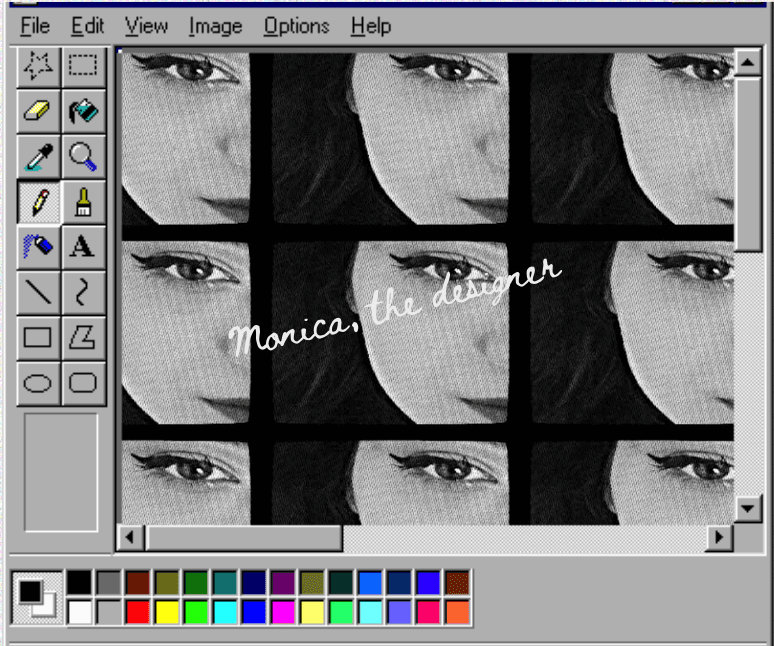Select the Brush tool
The width and height of the screenshot is (774, 646).
(83, 201)
